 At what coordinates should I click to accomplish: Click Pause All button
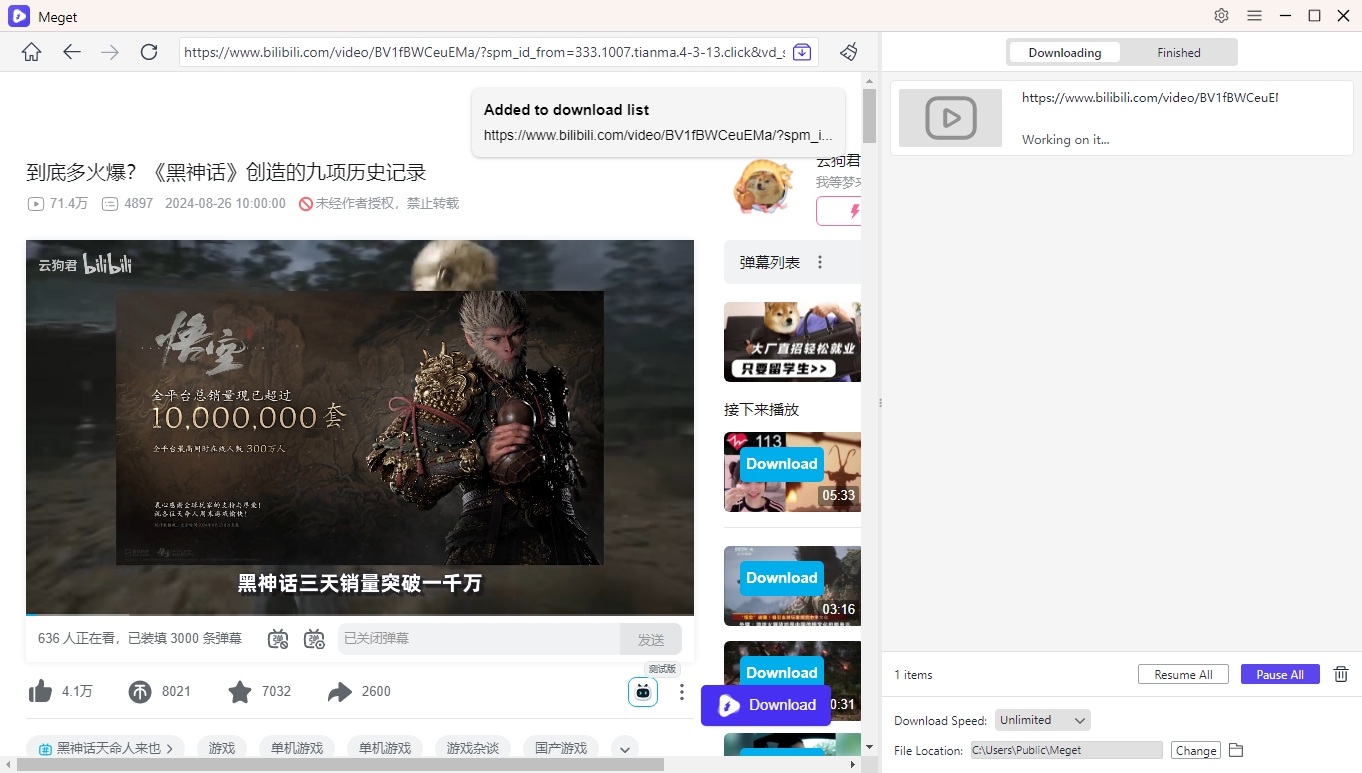click(x=1280, y=674)
